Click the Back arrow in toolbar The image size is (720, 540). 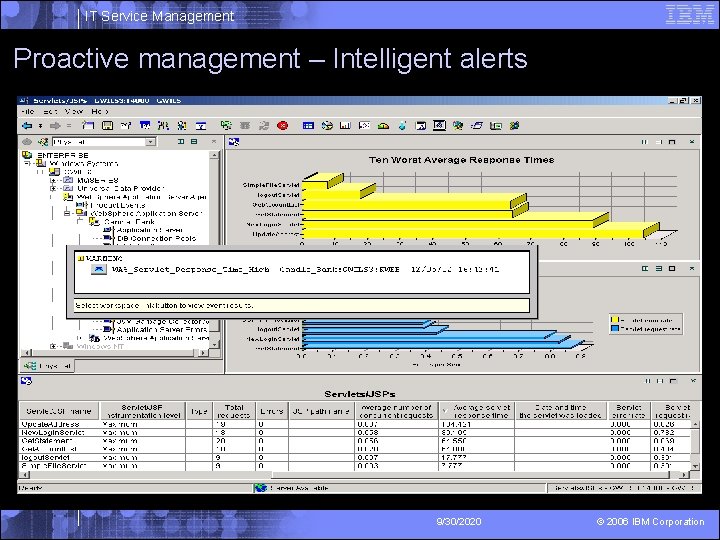coord(27,126)
